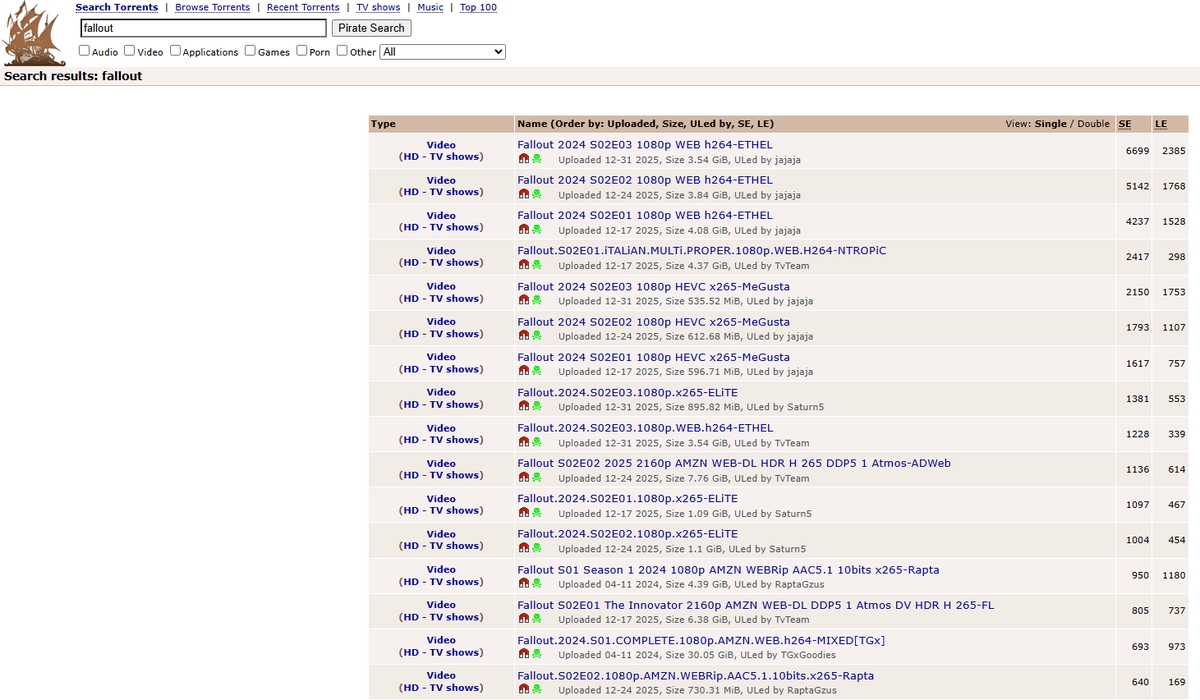Click seeder count 2417
The image size is (1200, 700).
1138,257
